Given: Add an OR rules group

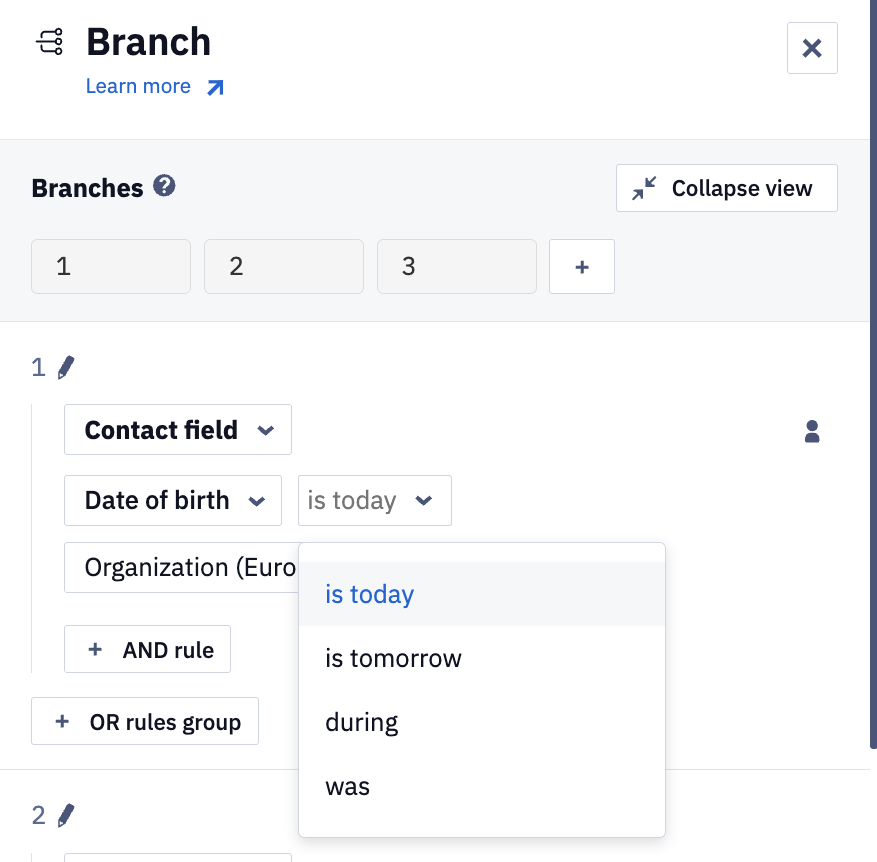Looking at the screenshot, I should [145, 721].
